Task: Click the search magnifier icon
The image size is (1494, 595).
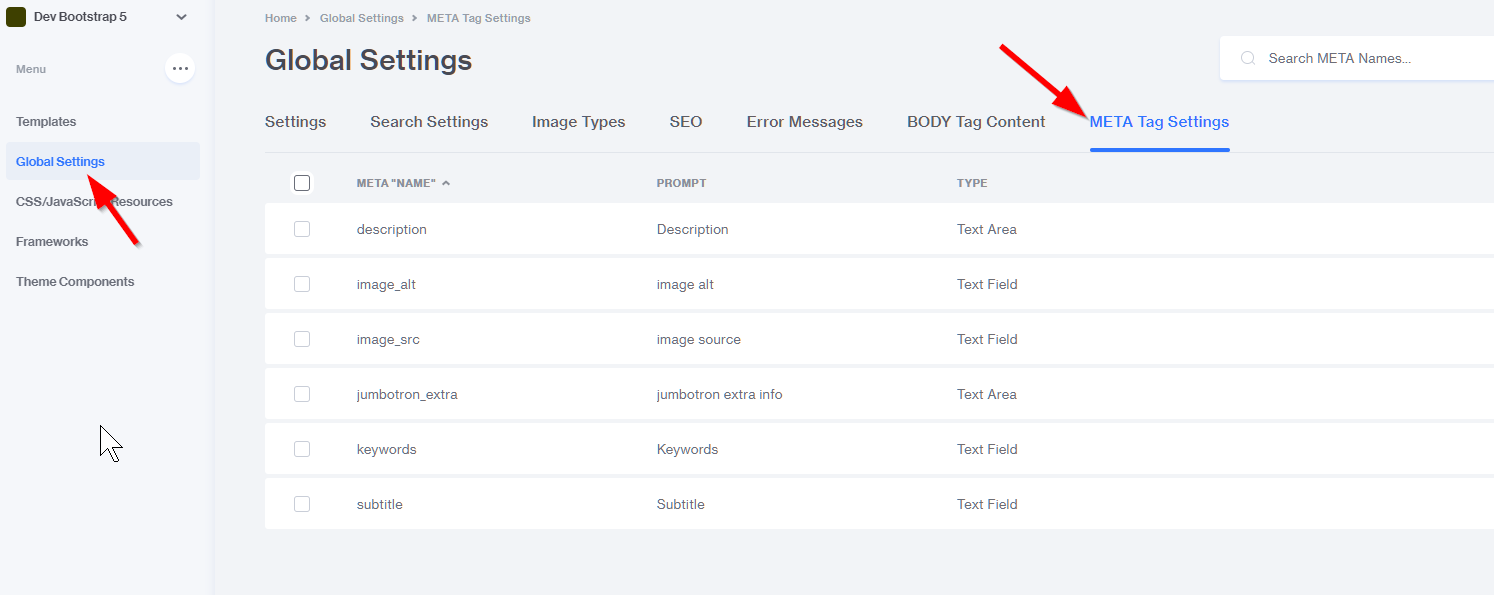Action: (1247, 59)
